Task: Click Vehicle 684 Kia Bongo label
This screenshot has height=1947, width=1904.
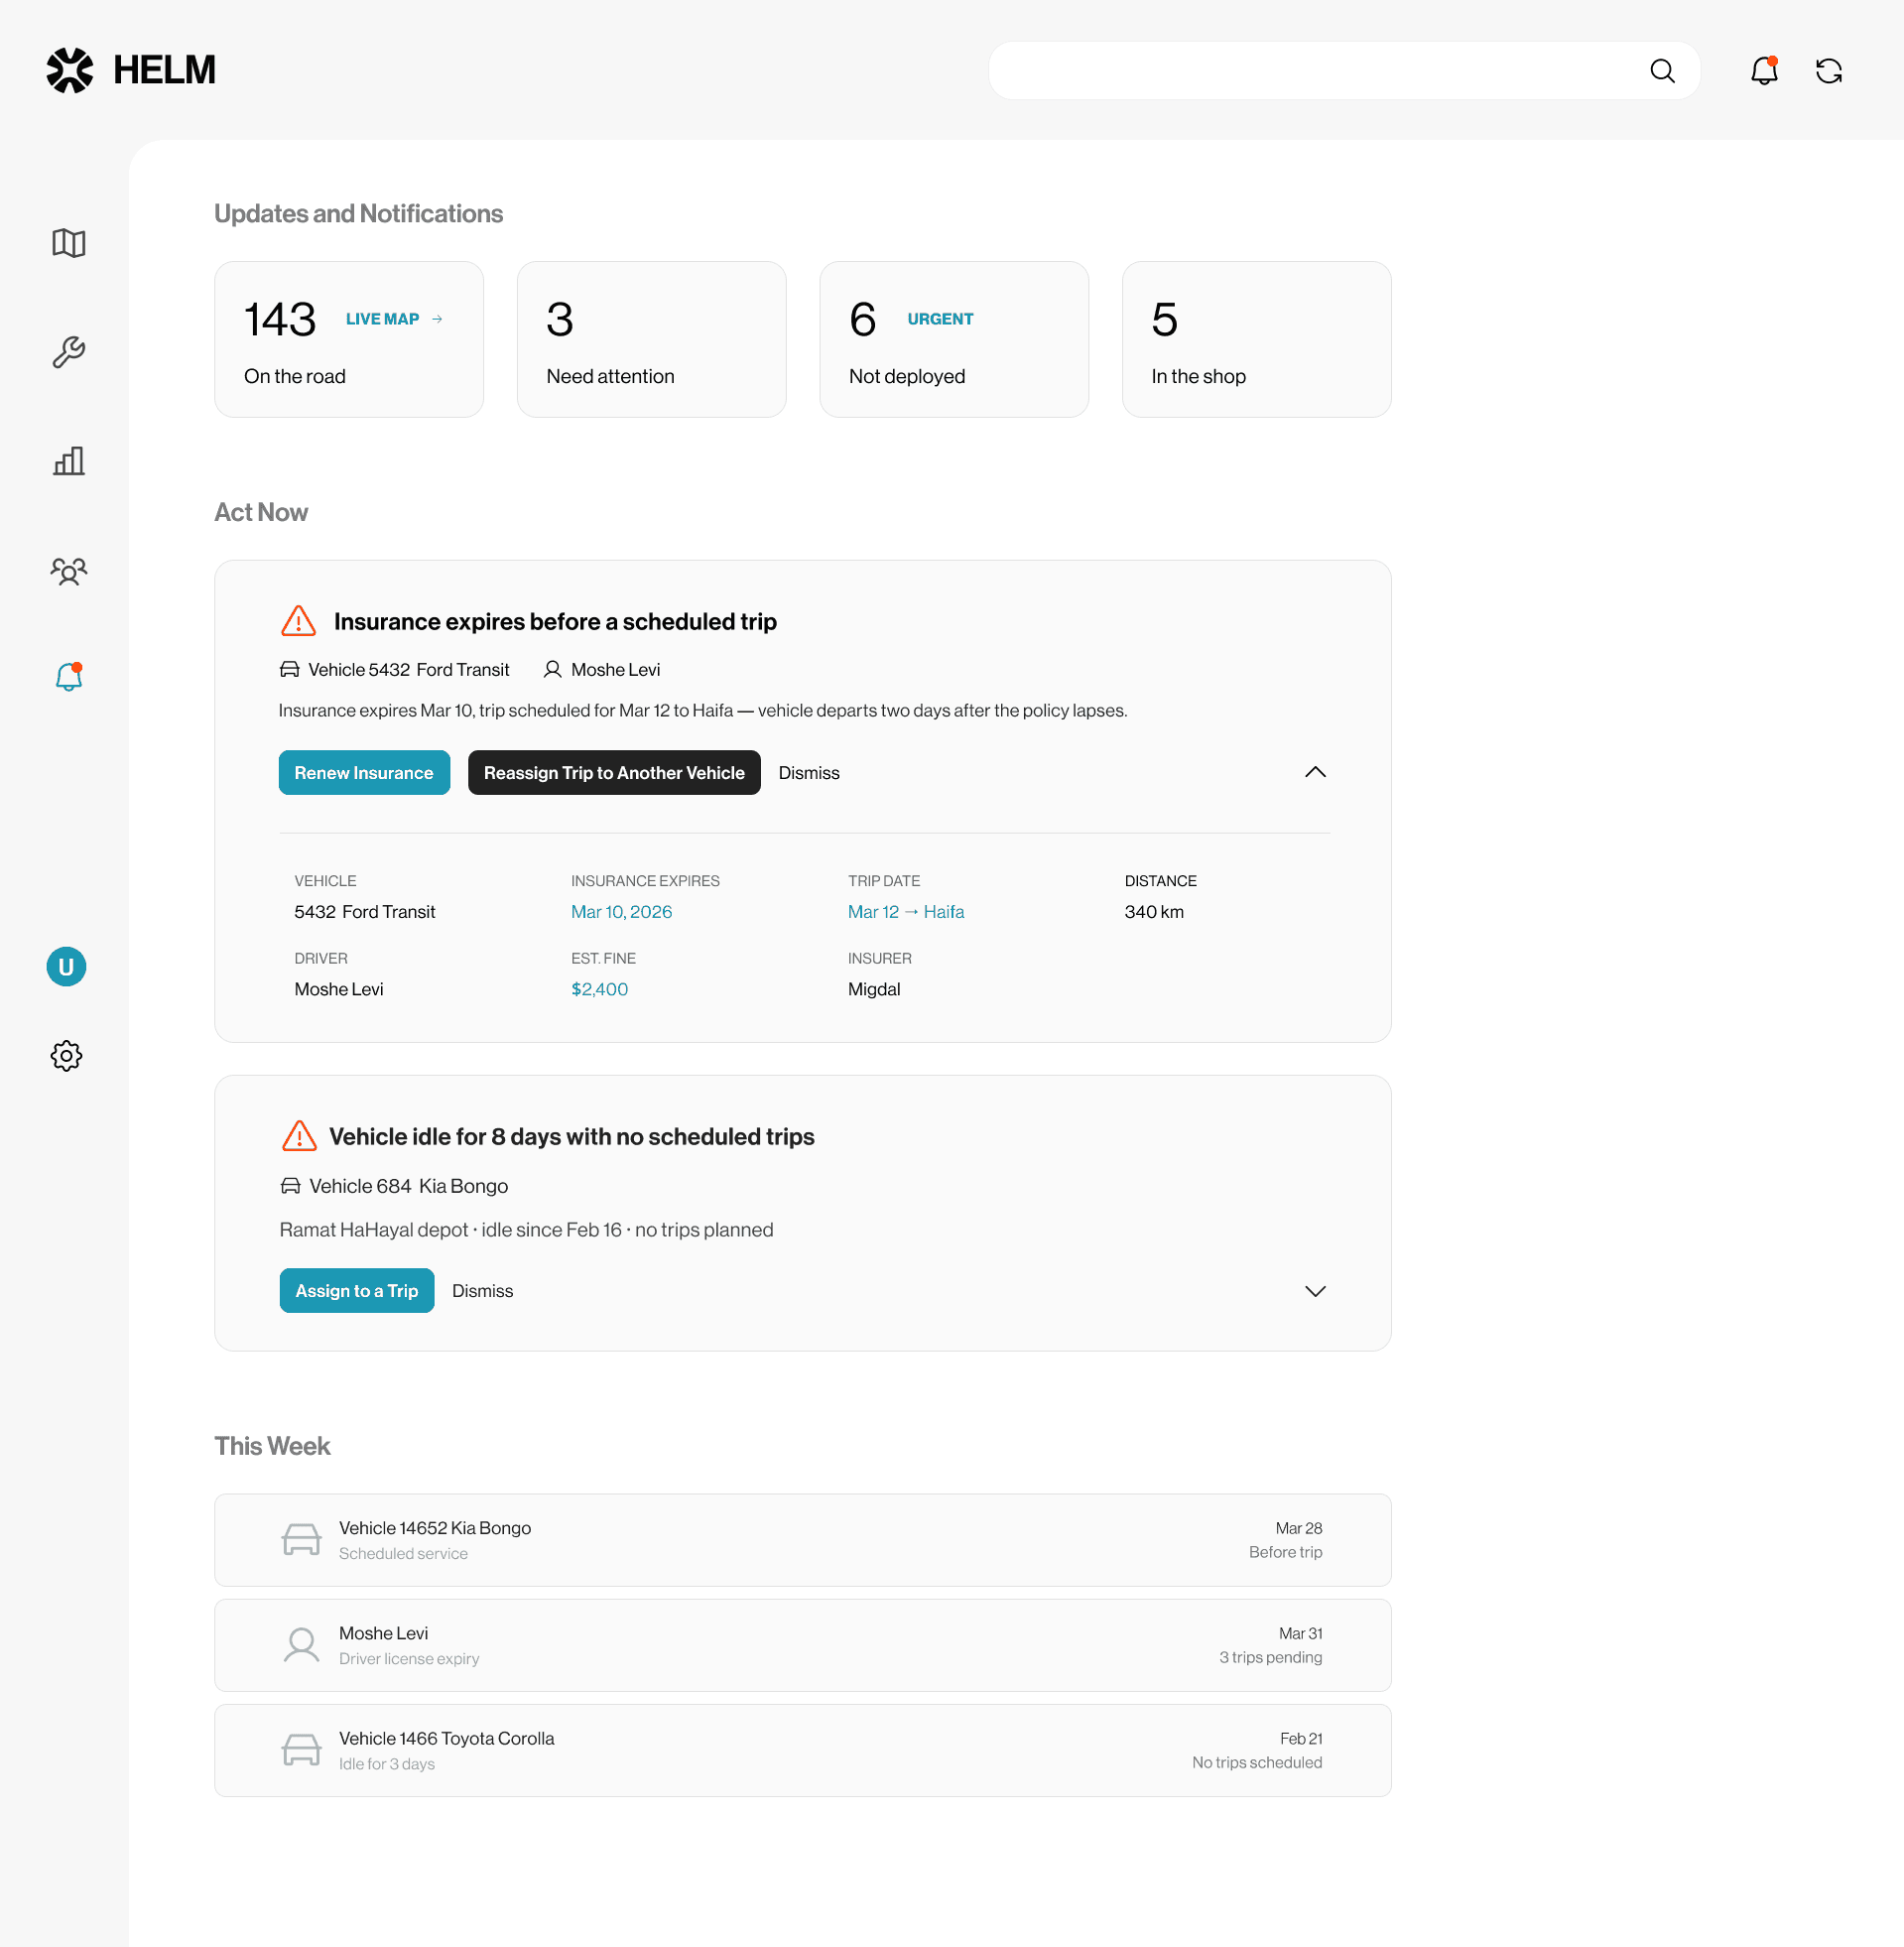Action: (408, 1186)
